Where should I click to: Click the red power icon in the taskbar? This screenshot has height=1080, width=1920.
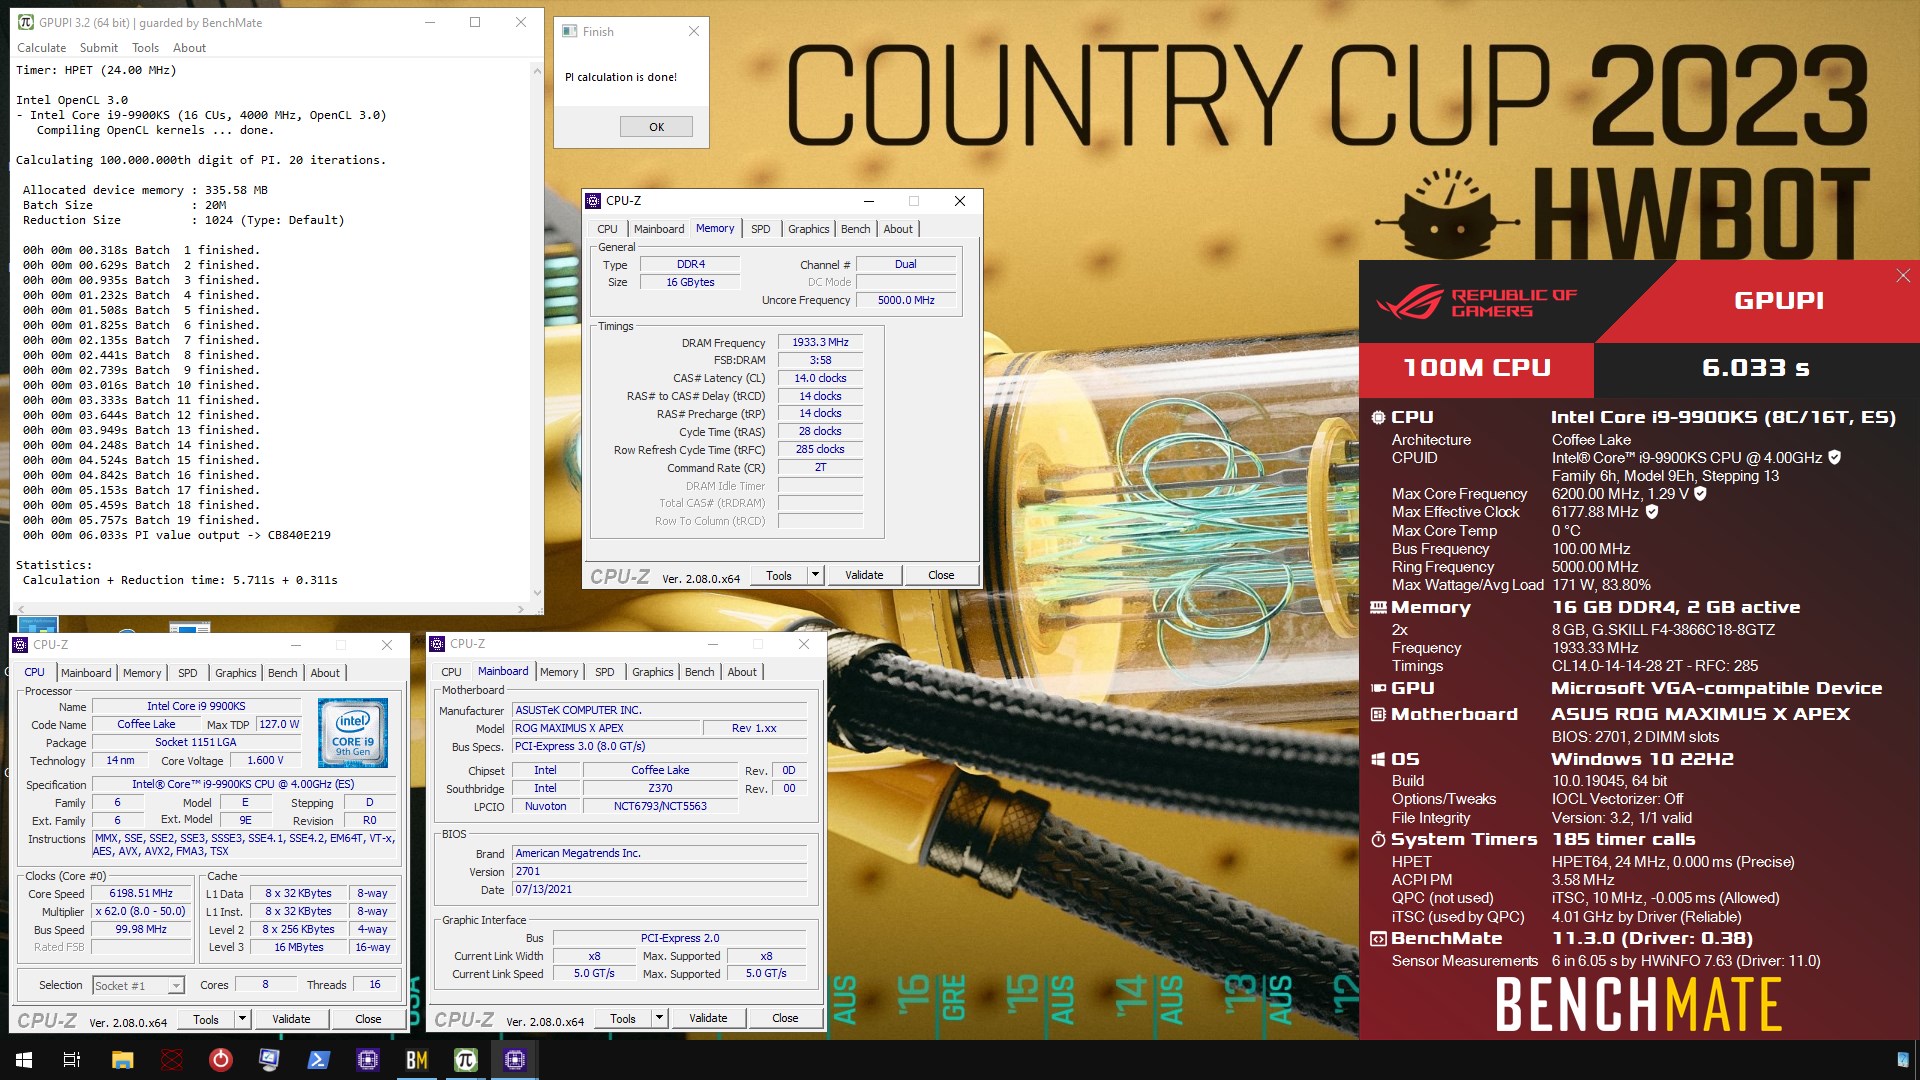pyautogui.click(x=221, y=1060)
